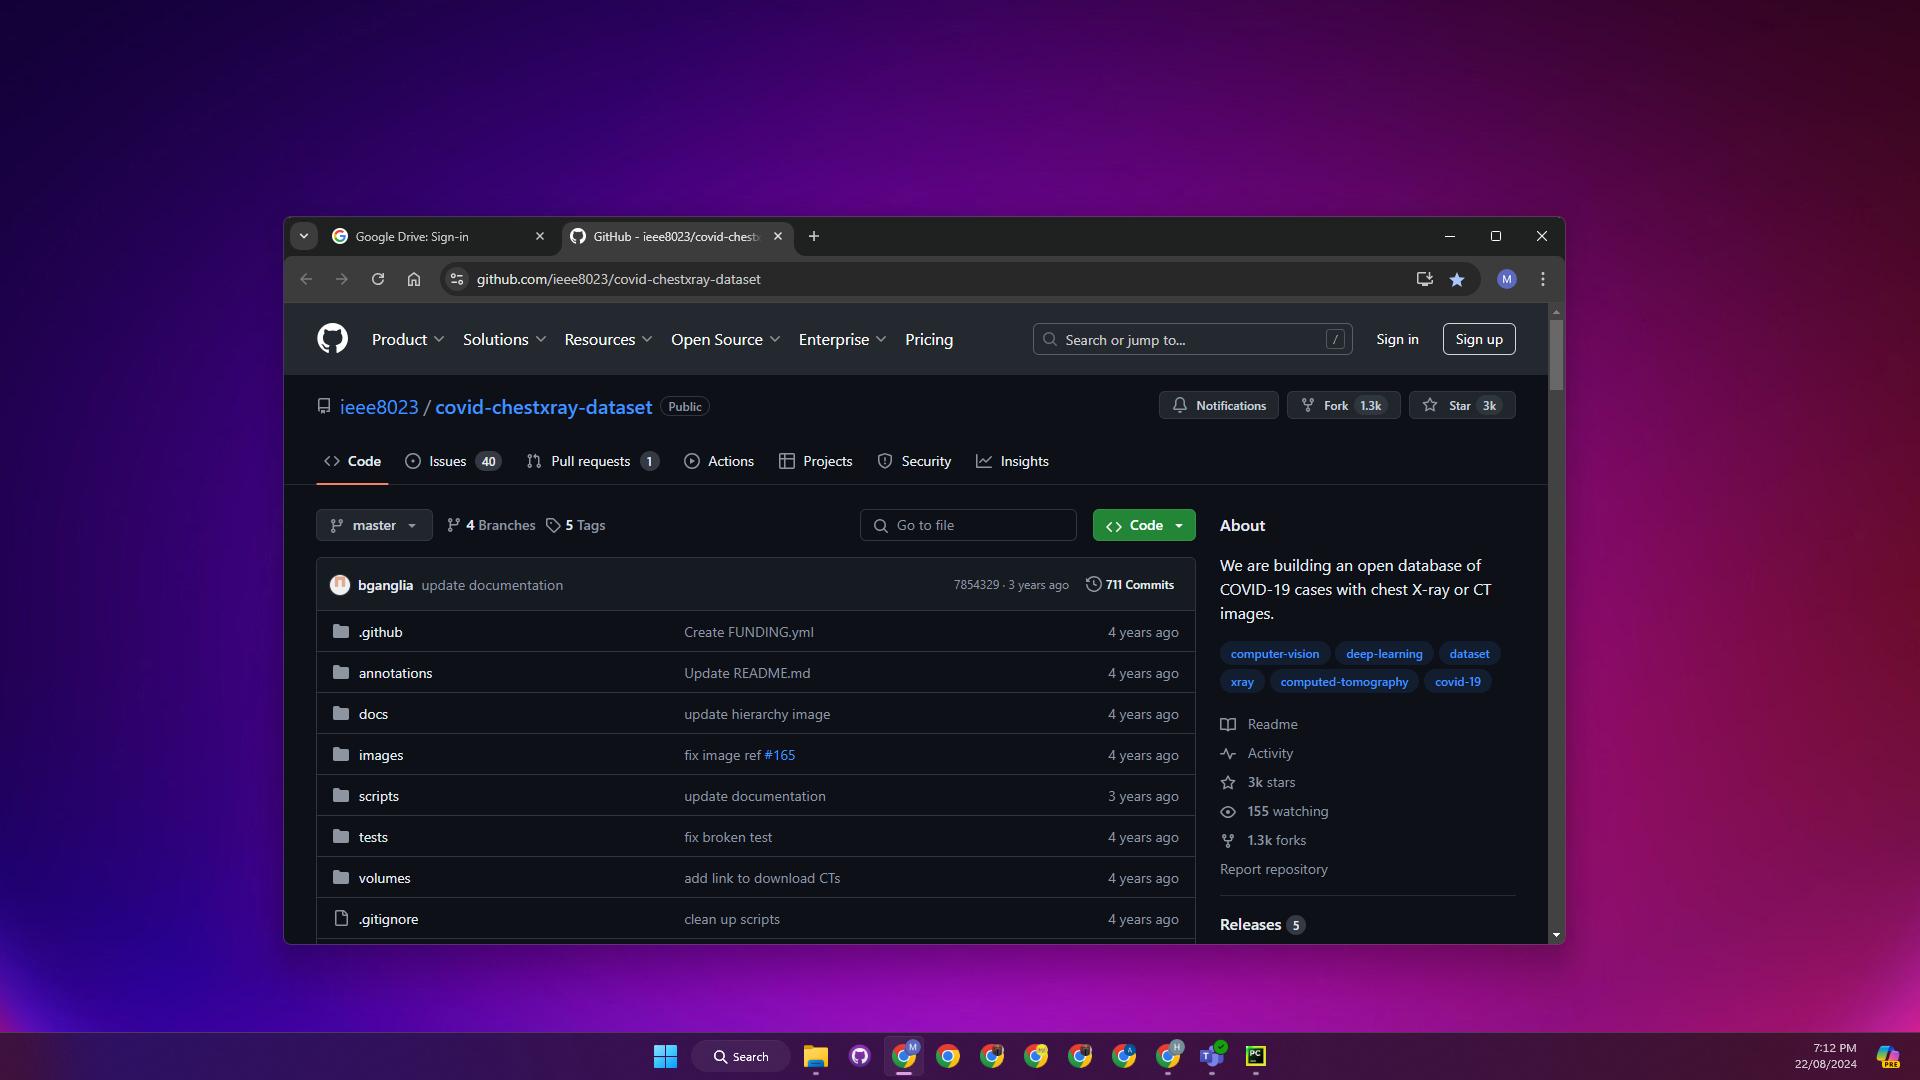Click bganglia's avatar in commit row
Viewport: 1920px width, 1080px height.
340,585
